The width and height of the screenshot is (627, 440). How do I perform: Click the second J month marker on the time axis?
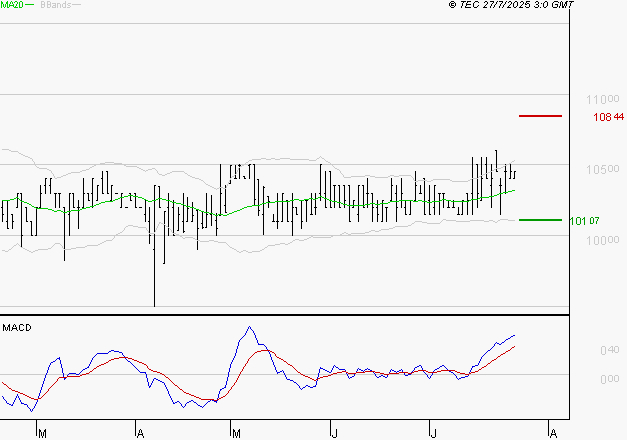[x=434, y=433]
